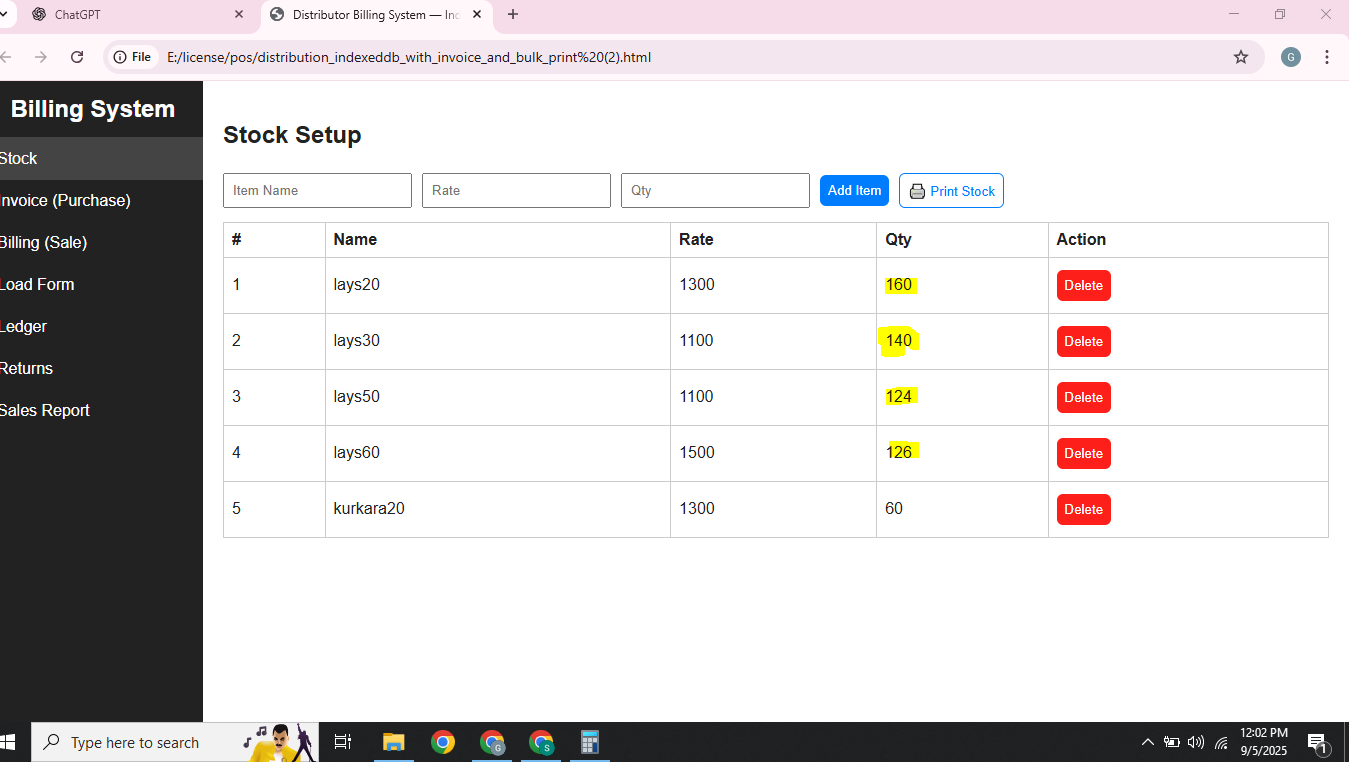Click the bookmark star in the address bar
Image resolution: width=1349 pixels, height=762 pixels.
1241,57
